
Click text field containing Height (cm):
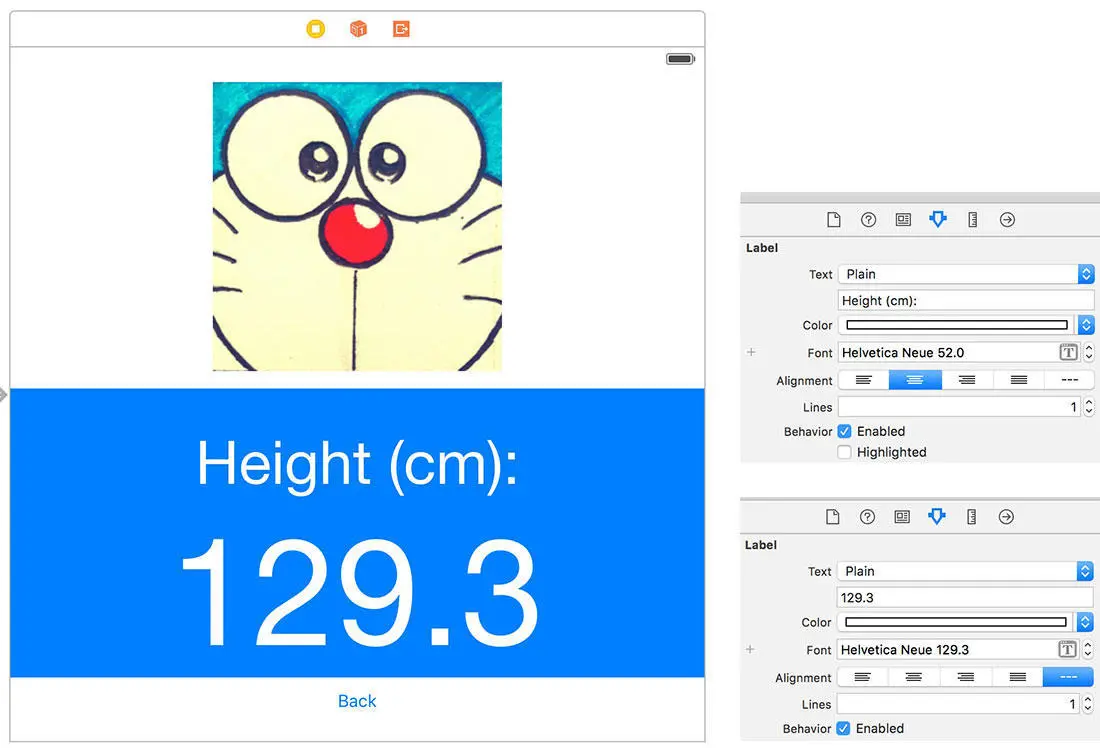click(966, 300)
